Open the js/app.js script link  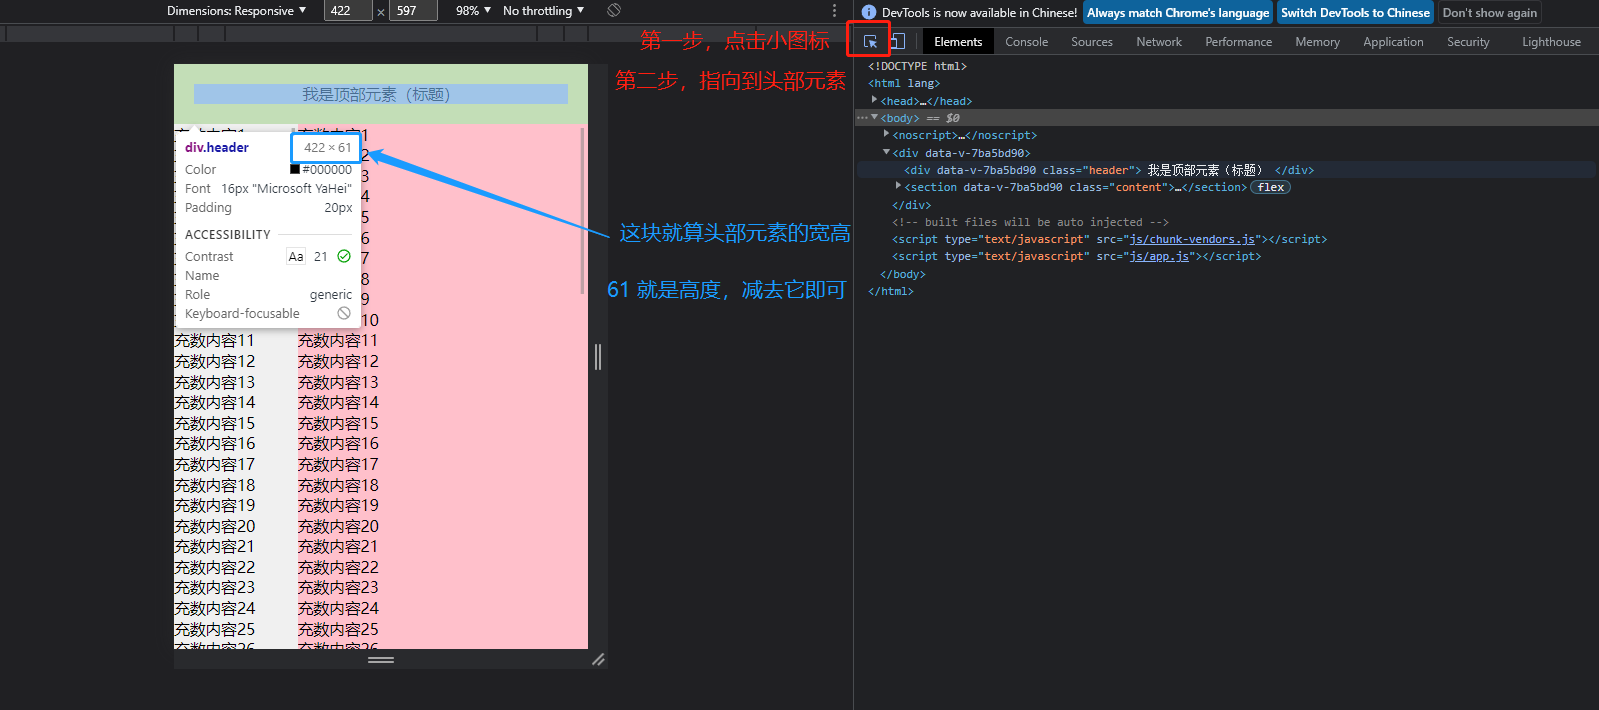click(1159, 257)
